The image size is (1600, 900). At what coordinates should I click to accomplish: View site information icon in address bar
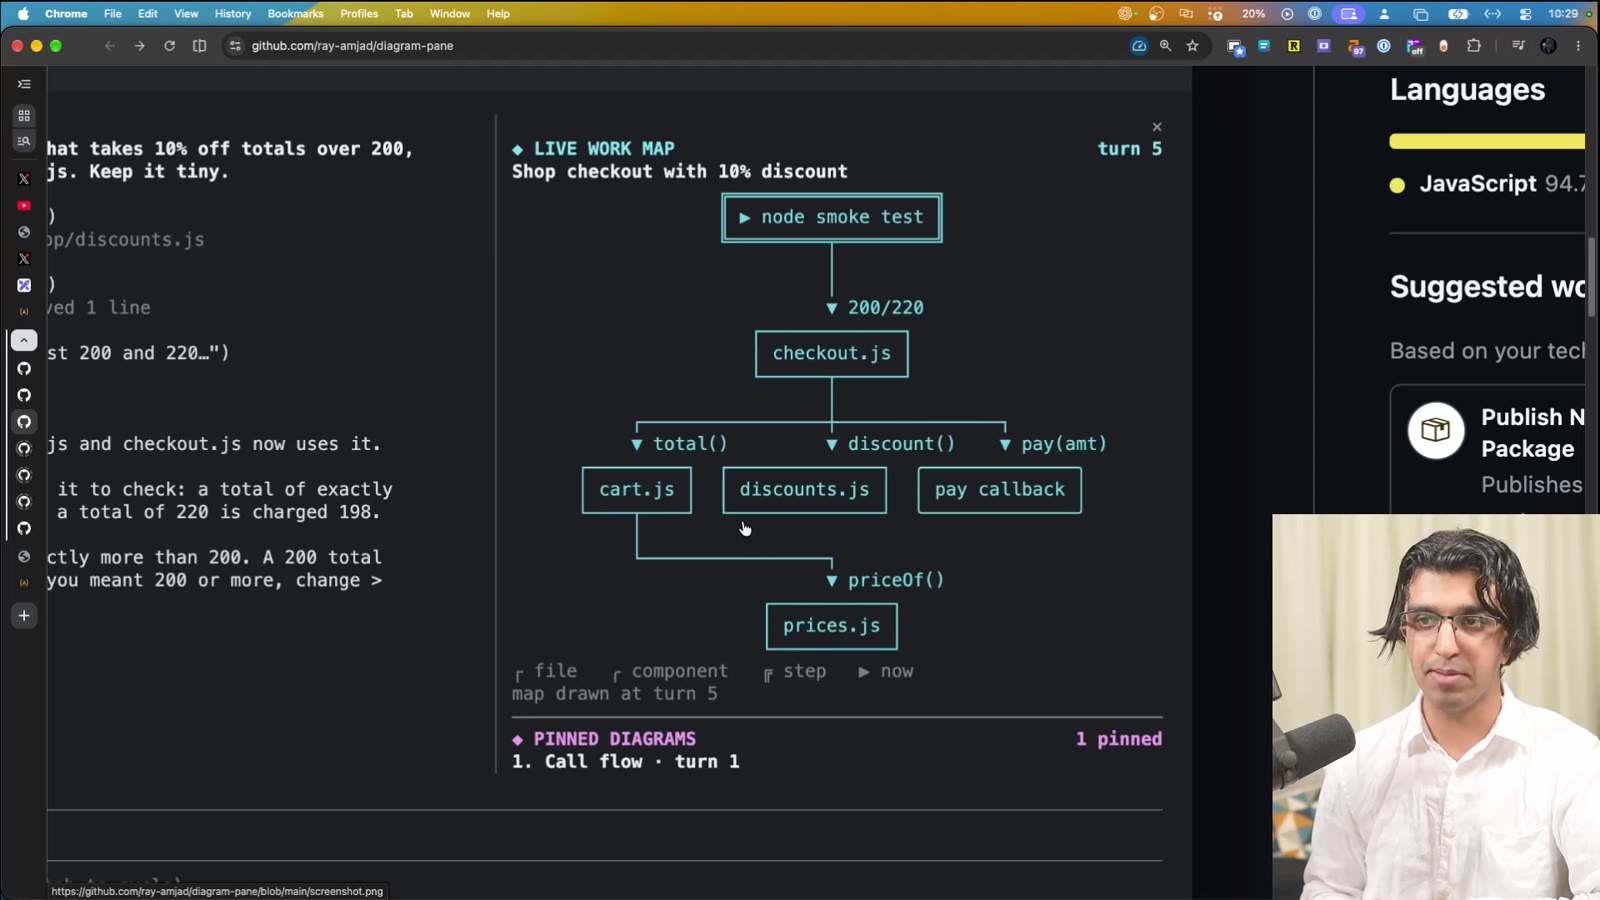coord(235,46)
